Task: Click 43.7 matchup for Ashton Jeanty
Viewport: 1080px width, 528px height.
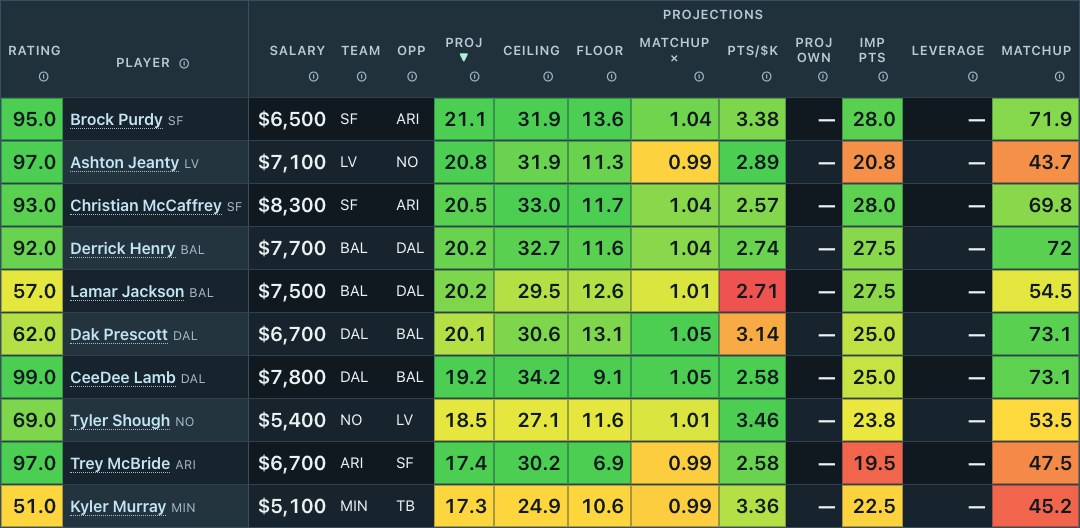Action: pyautogui.click(x=1036, y=162)
